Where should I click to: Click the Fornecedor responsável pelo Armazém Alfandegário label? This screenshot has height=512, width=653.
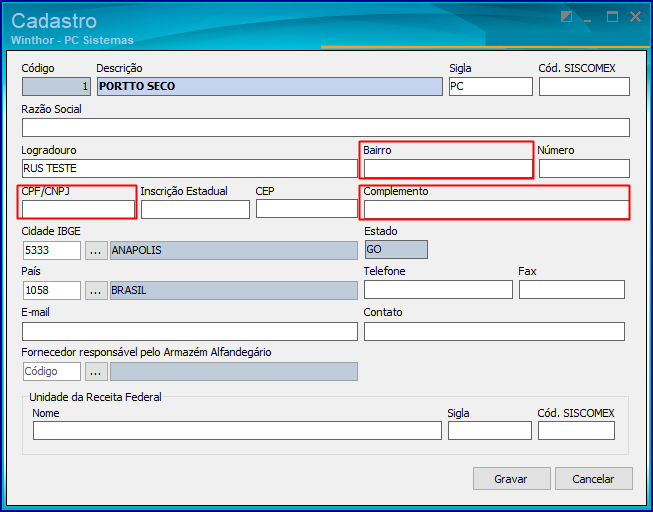(x=147, y=352)
